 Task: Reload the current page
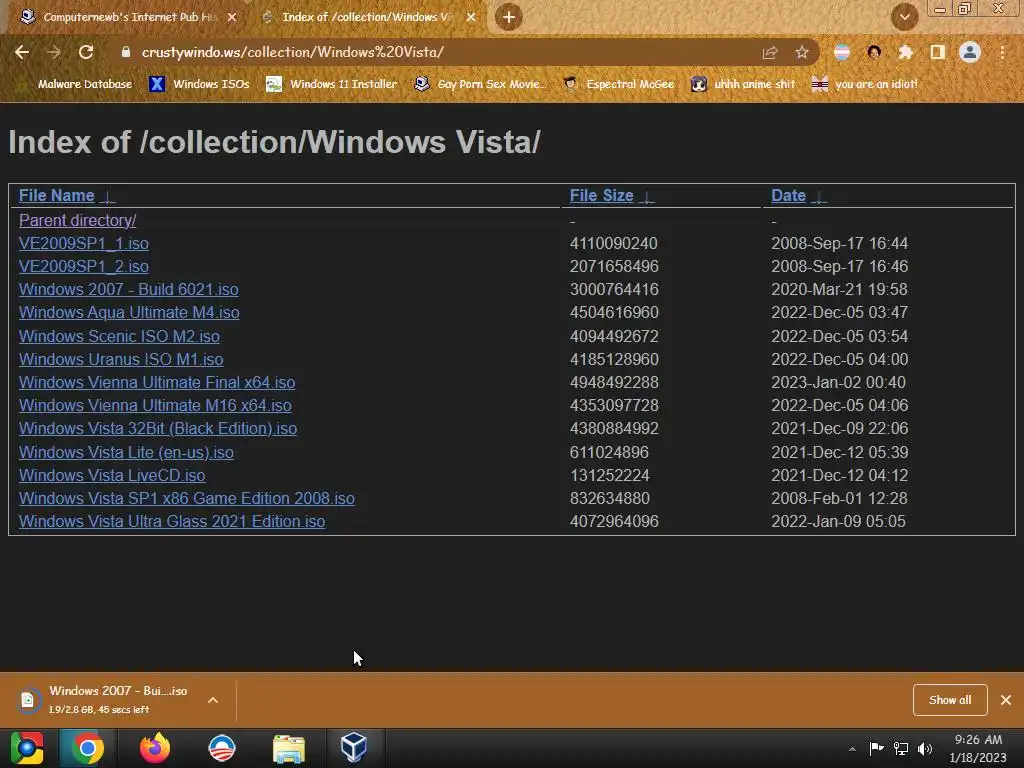tap(86, 52)
